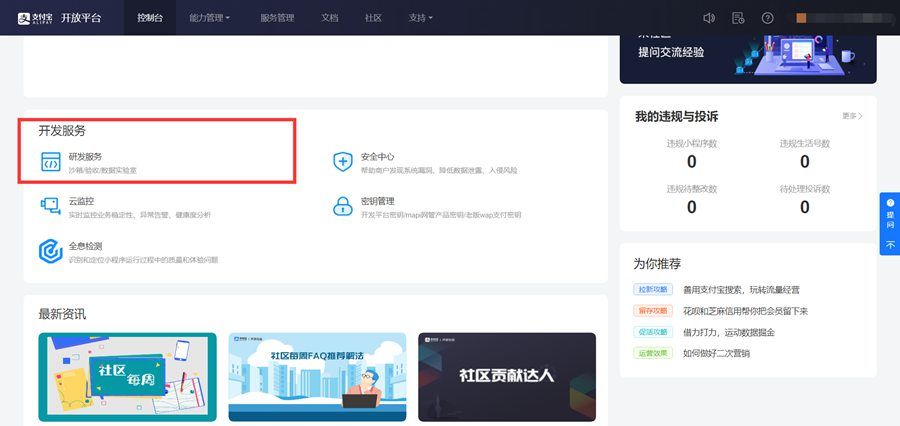Screen dimensions: 900x426
Task: Click the 研发服务 code window icon
Action: point(50,162)
